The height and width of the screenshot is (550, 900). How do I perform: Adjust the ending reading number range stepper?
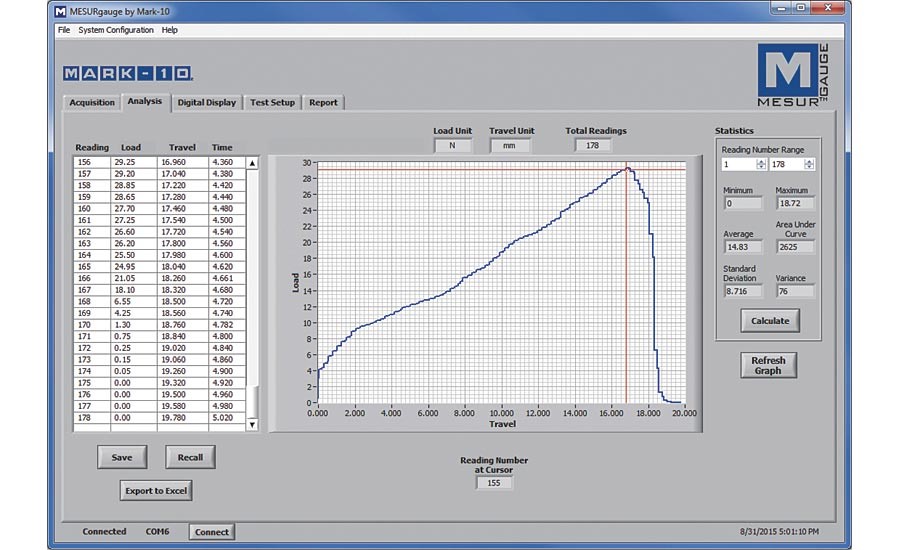[809, 164]
